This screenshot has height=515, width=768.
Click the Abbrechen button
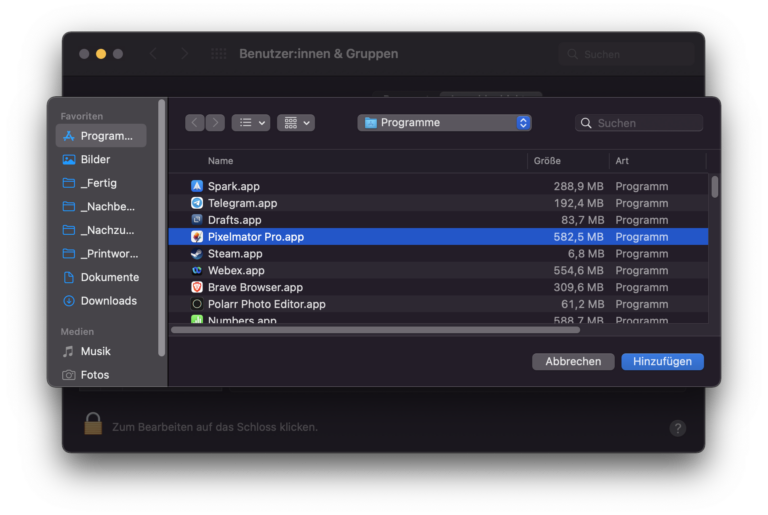point(573,362)
